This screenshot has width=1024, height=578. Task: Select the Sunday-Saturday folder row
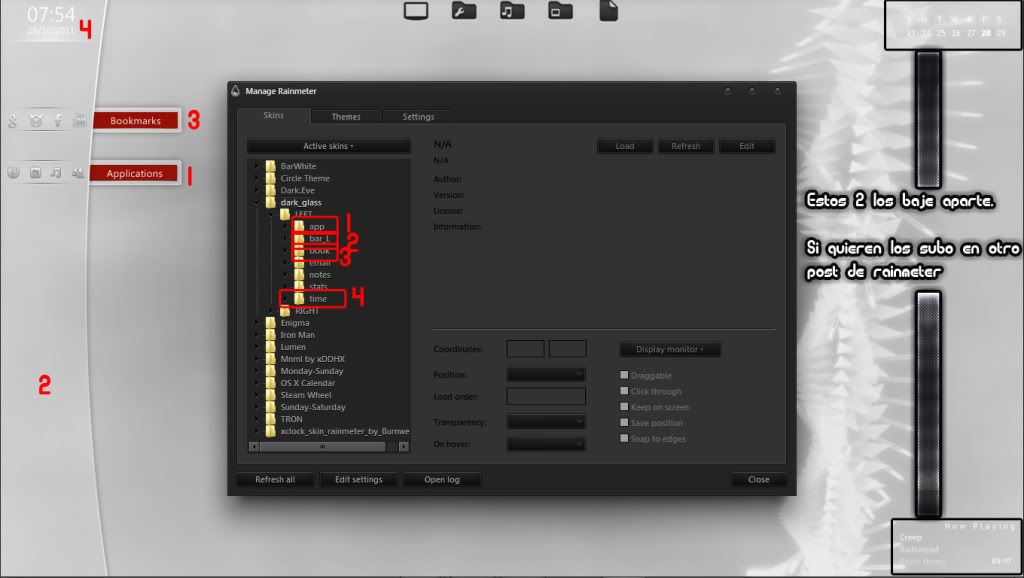tap(306, 407)
